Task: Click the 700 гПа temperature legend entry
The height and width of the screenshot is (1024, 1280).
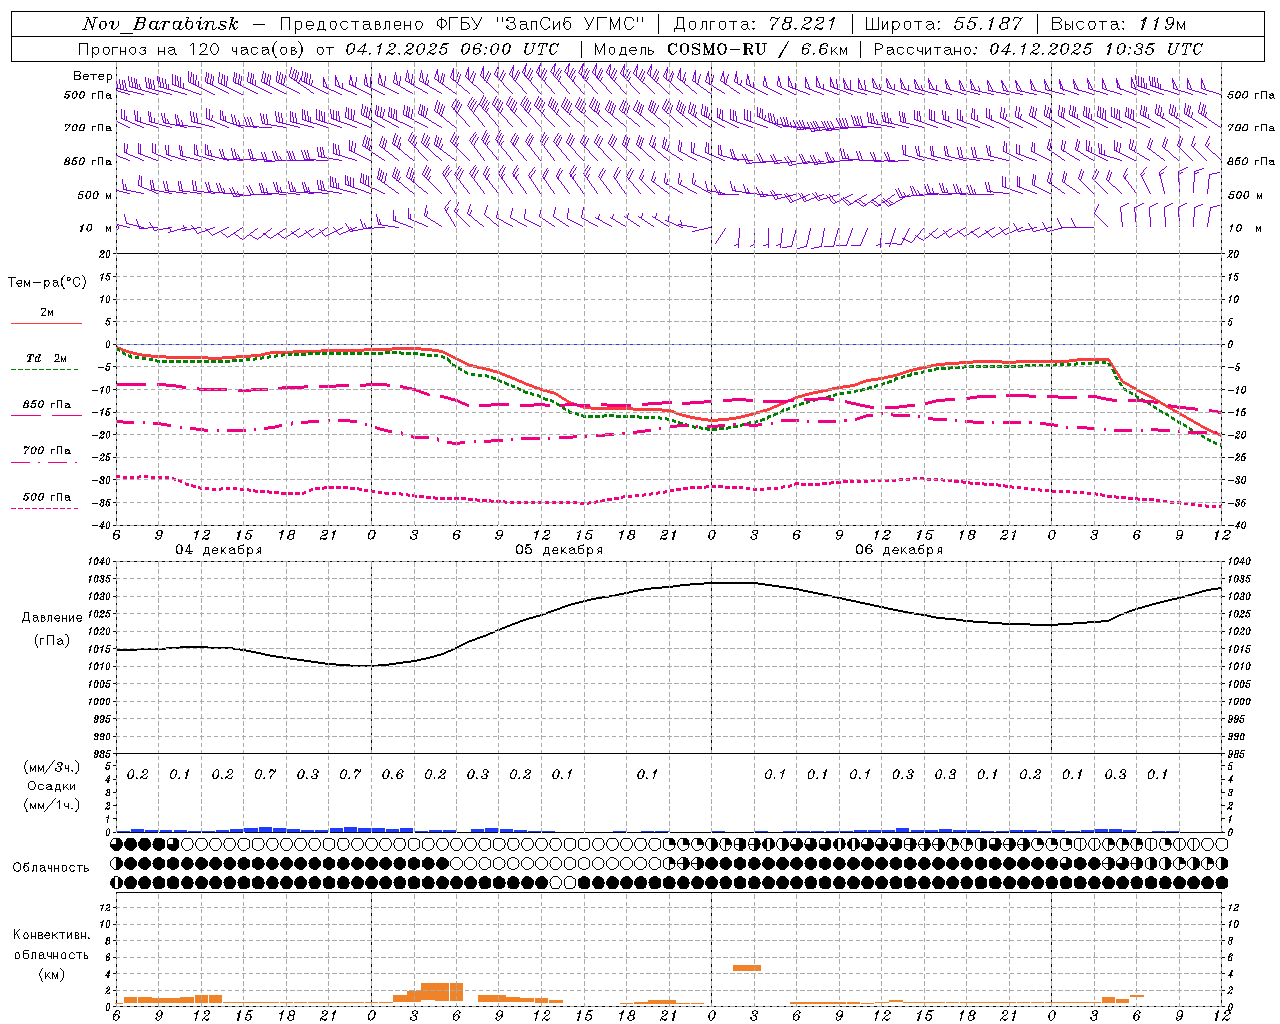Action: point(47,451)
